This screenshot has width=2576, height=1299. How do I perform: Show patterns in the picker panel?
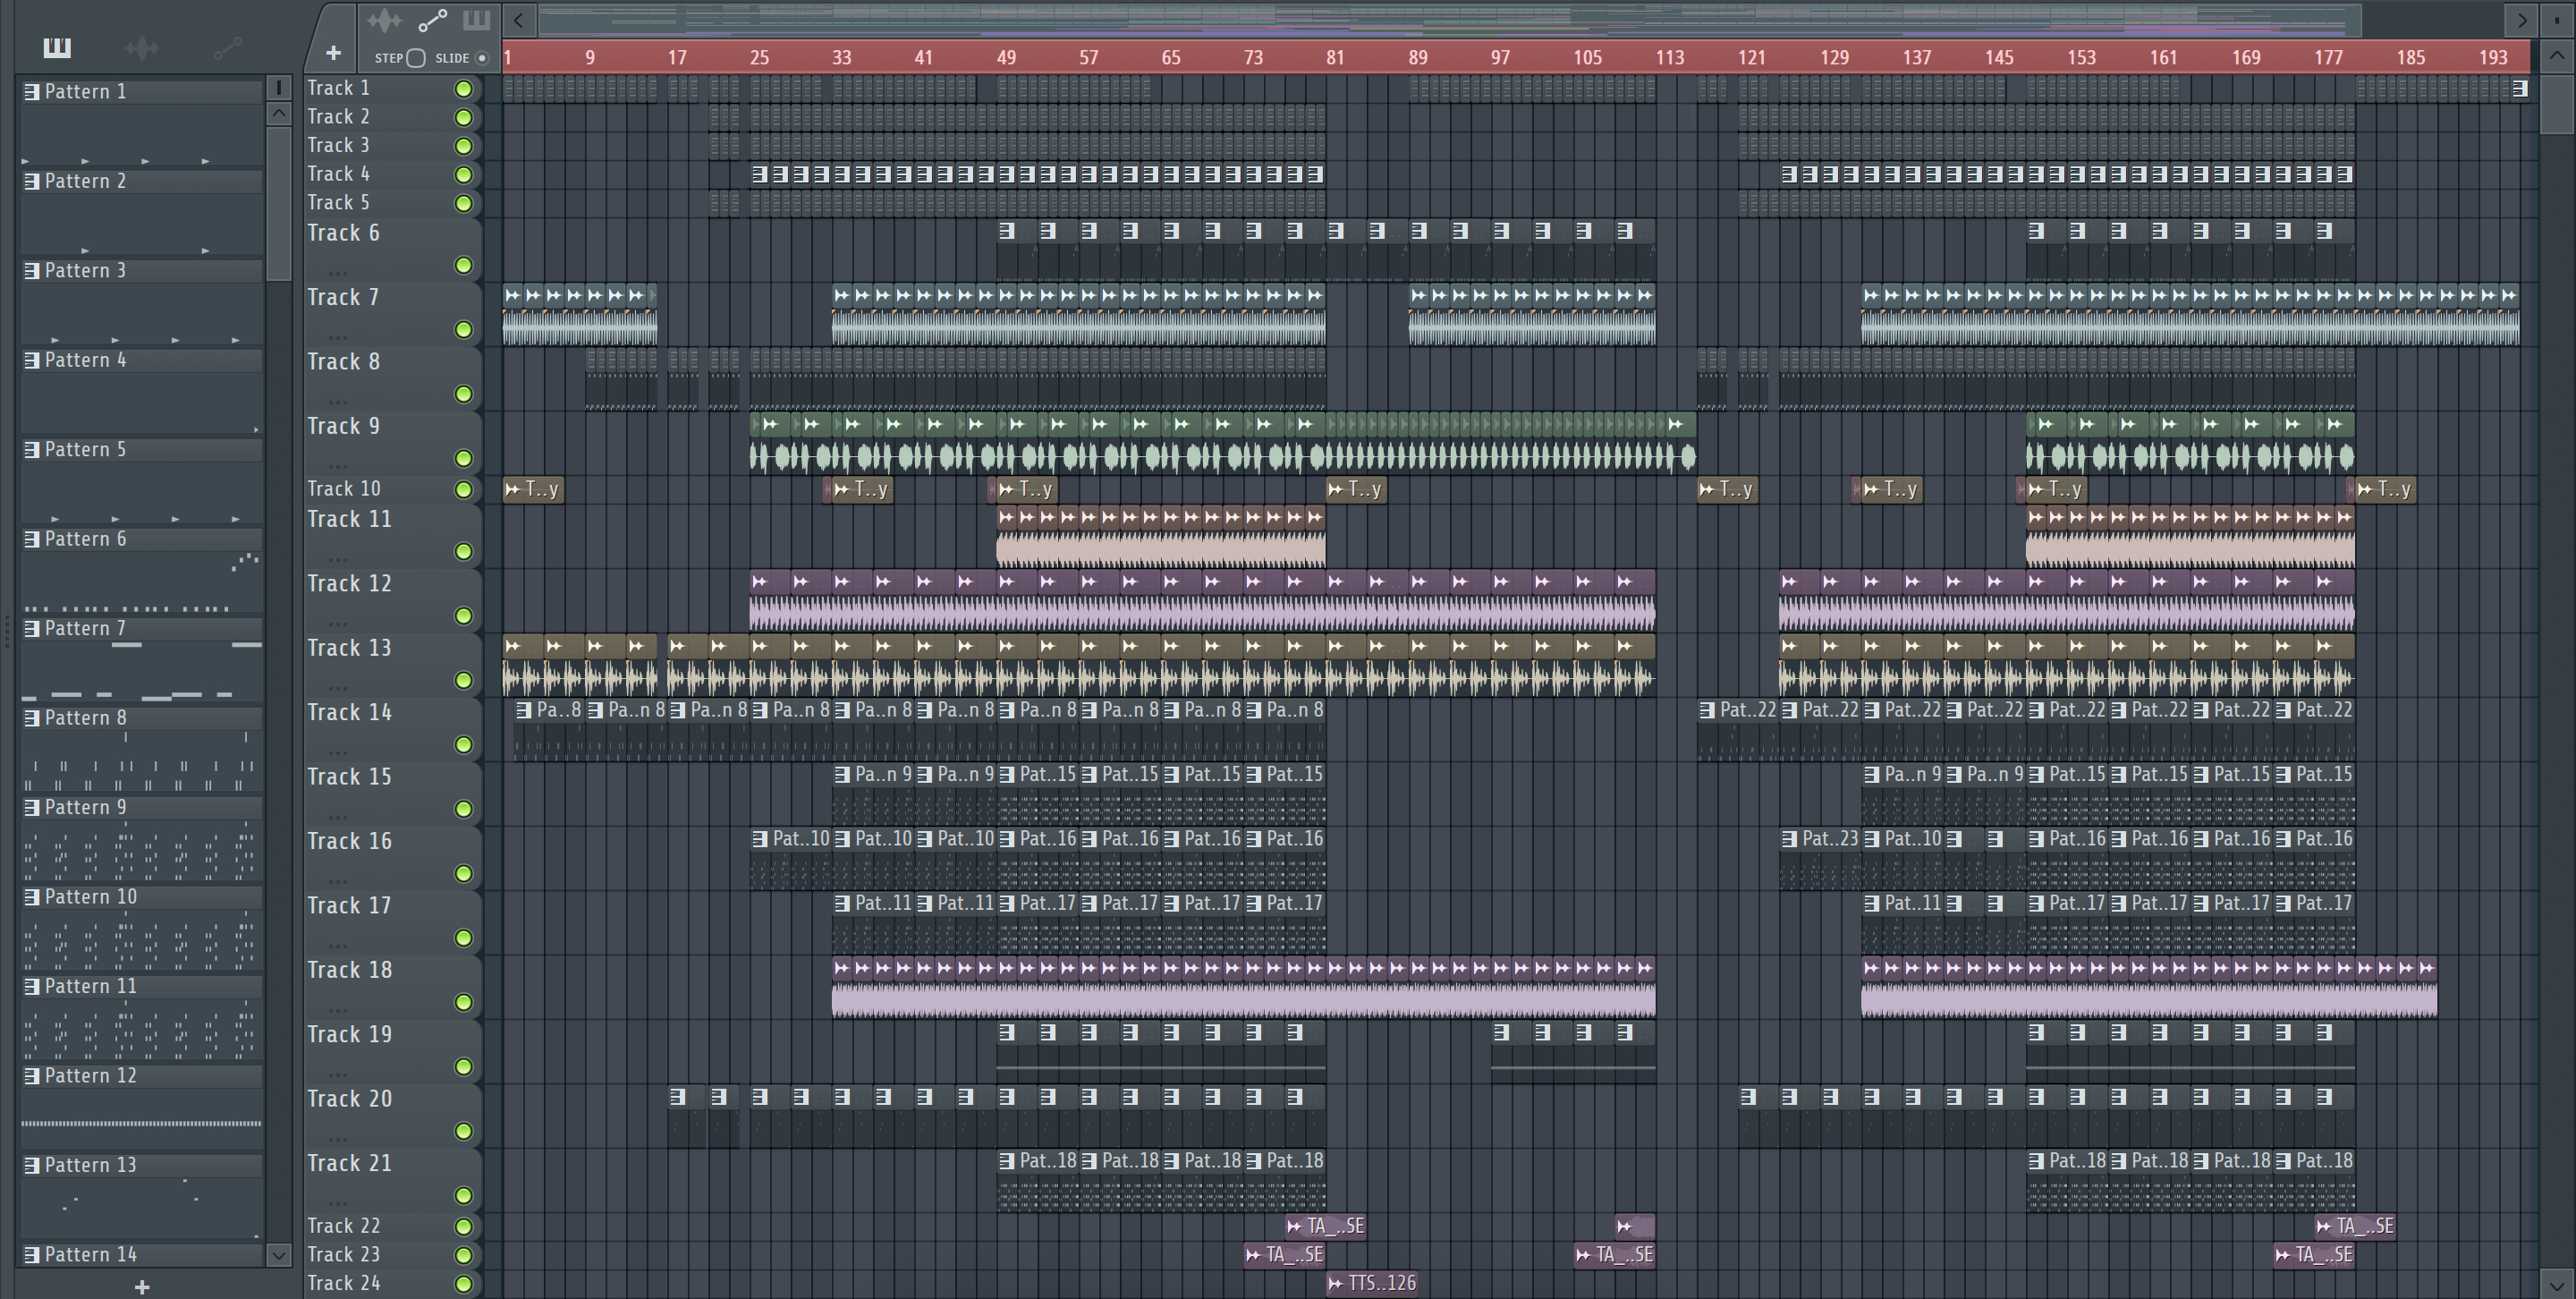tap(57, 47)
